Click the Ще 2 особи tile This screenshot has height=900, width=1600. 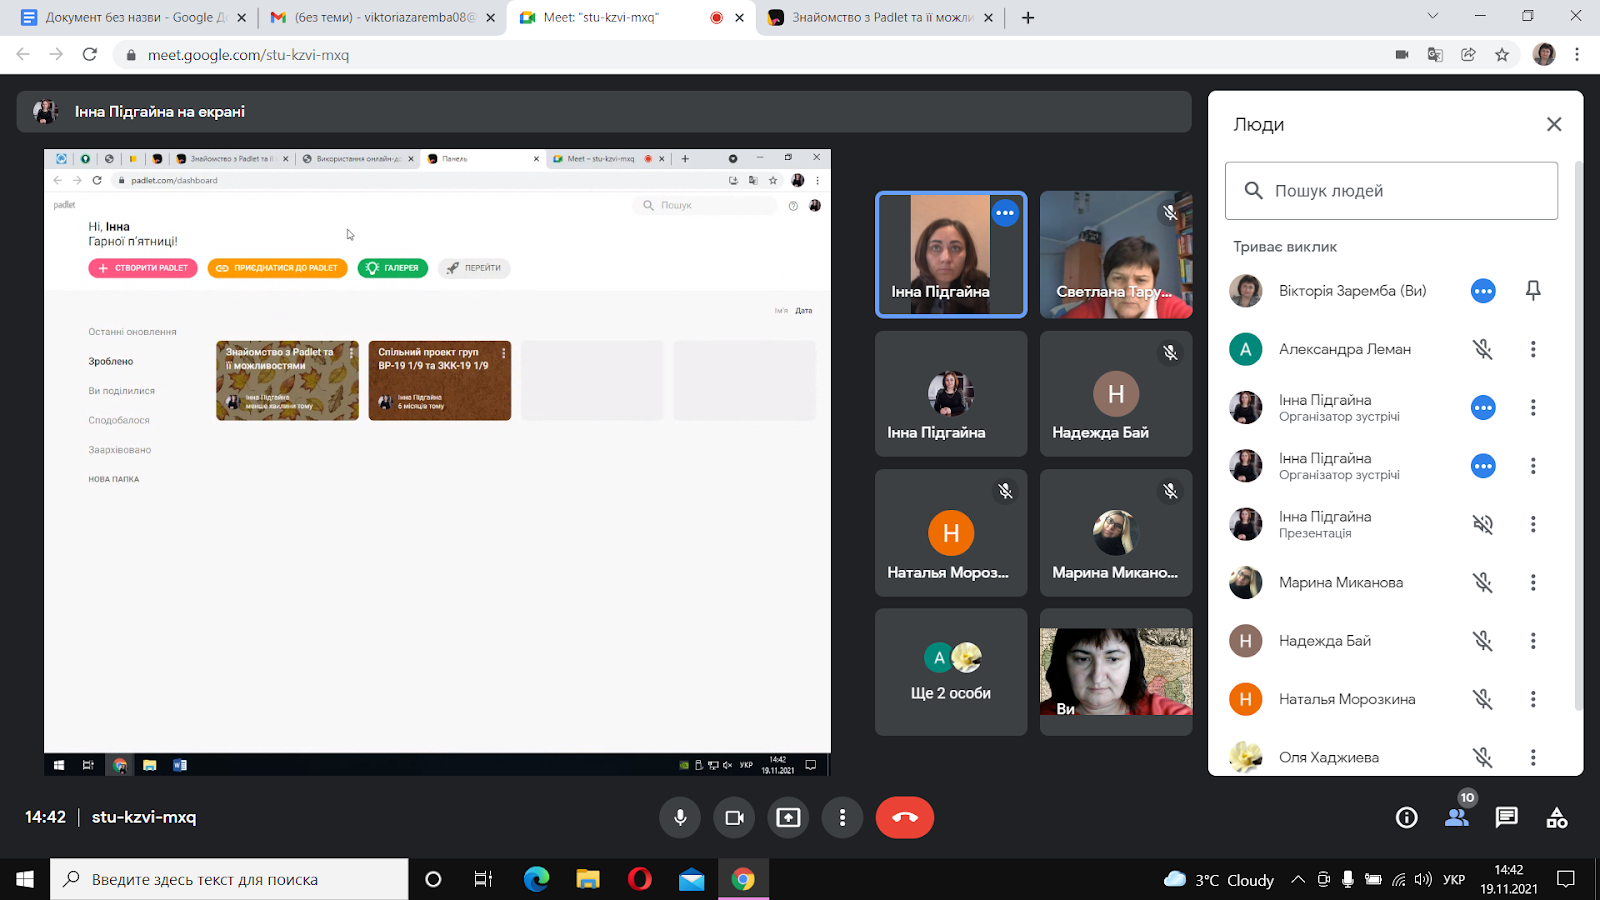coord(950,672)
